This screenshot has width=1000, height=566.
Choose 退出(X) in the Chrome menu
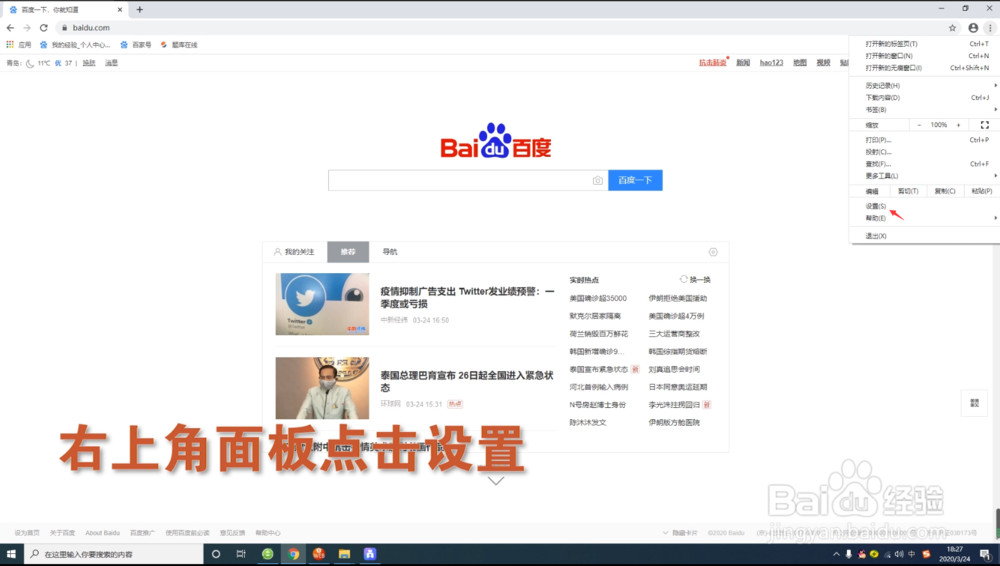point(925,236)
